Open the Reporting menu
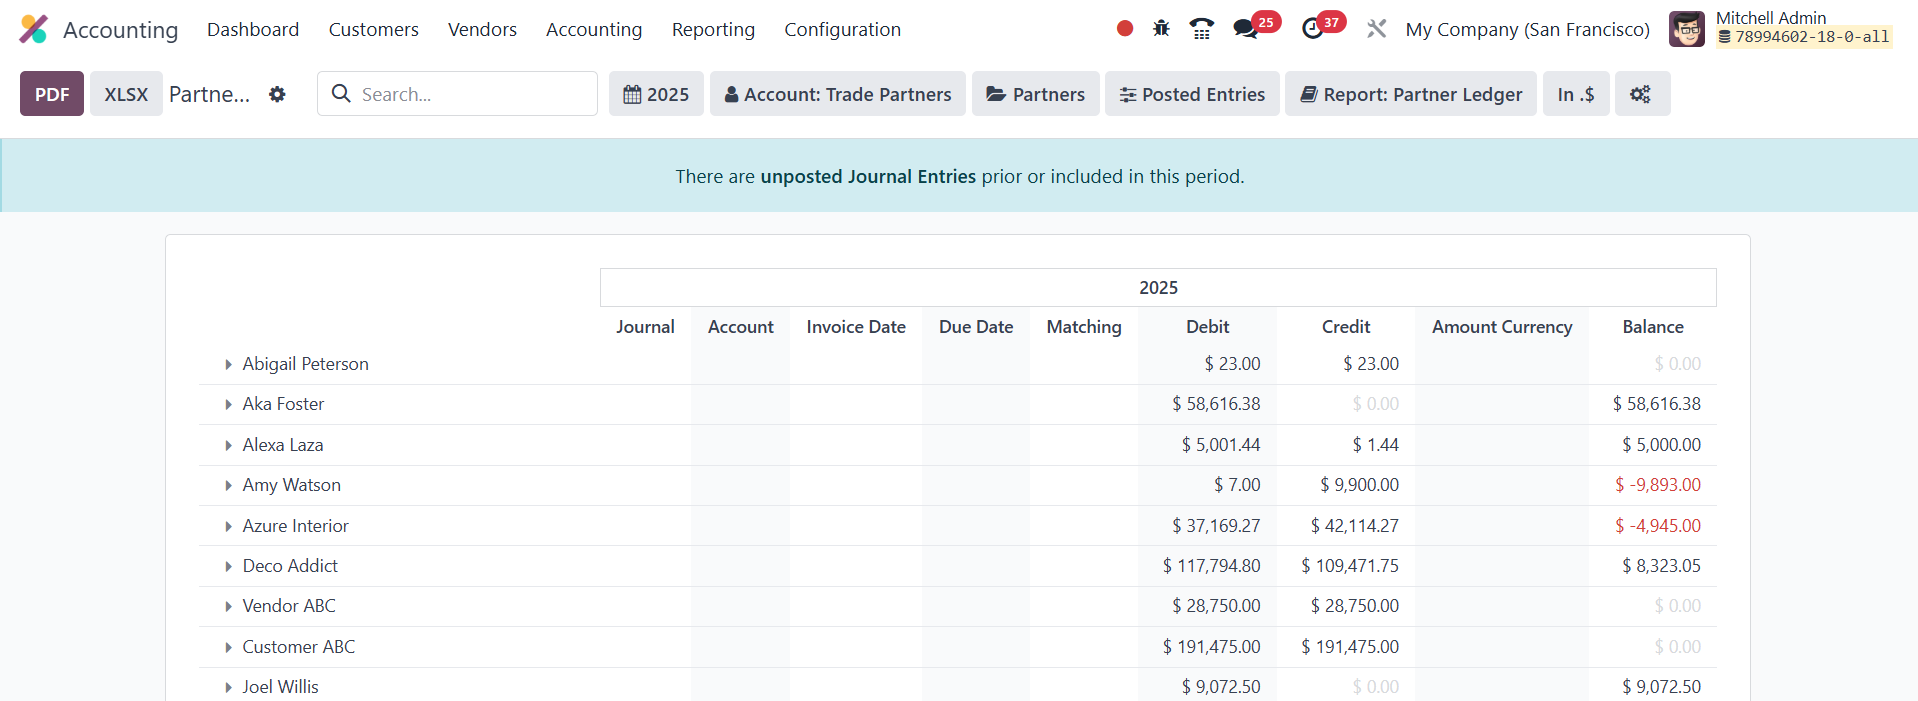This screenshot has width=1918, height=701. click(713, 29)
